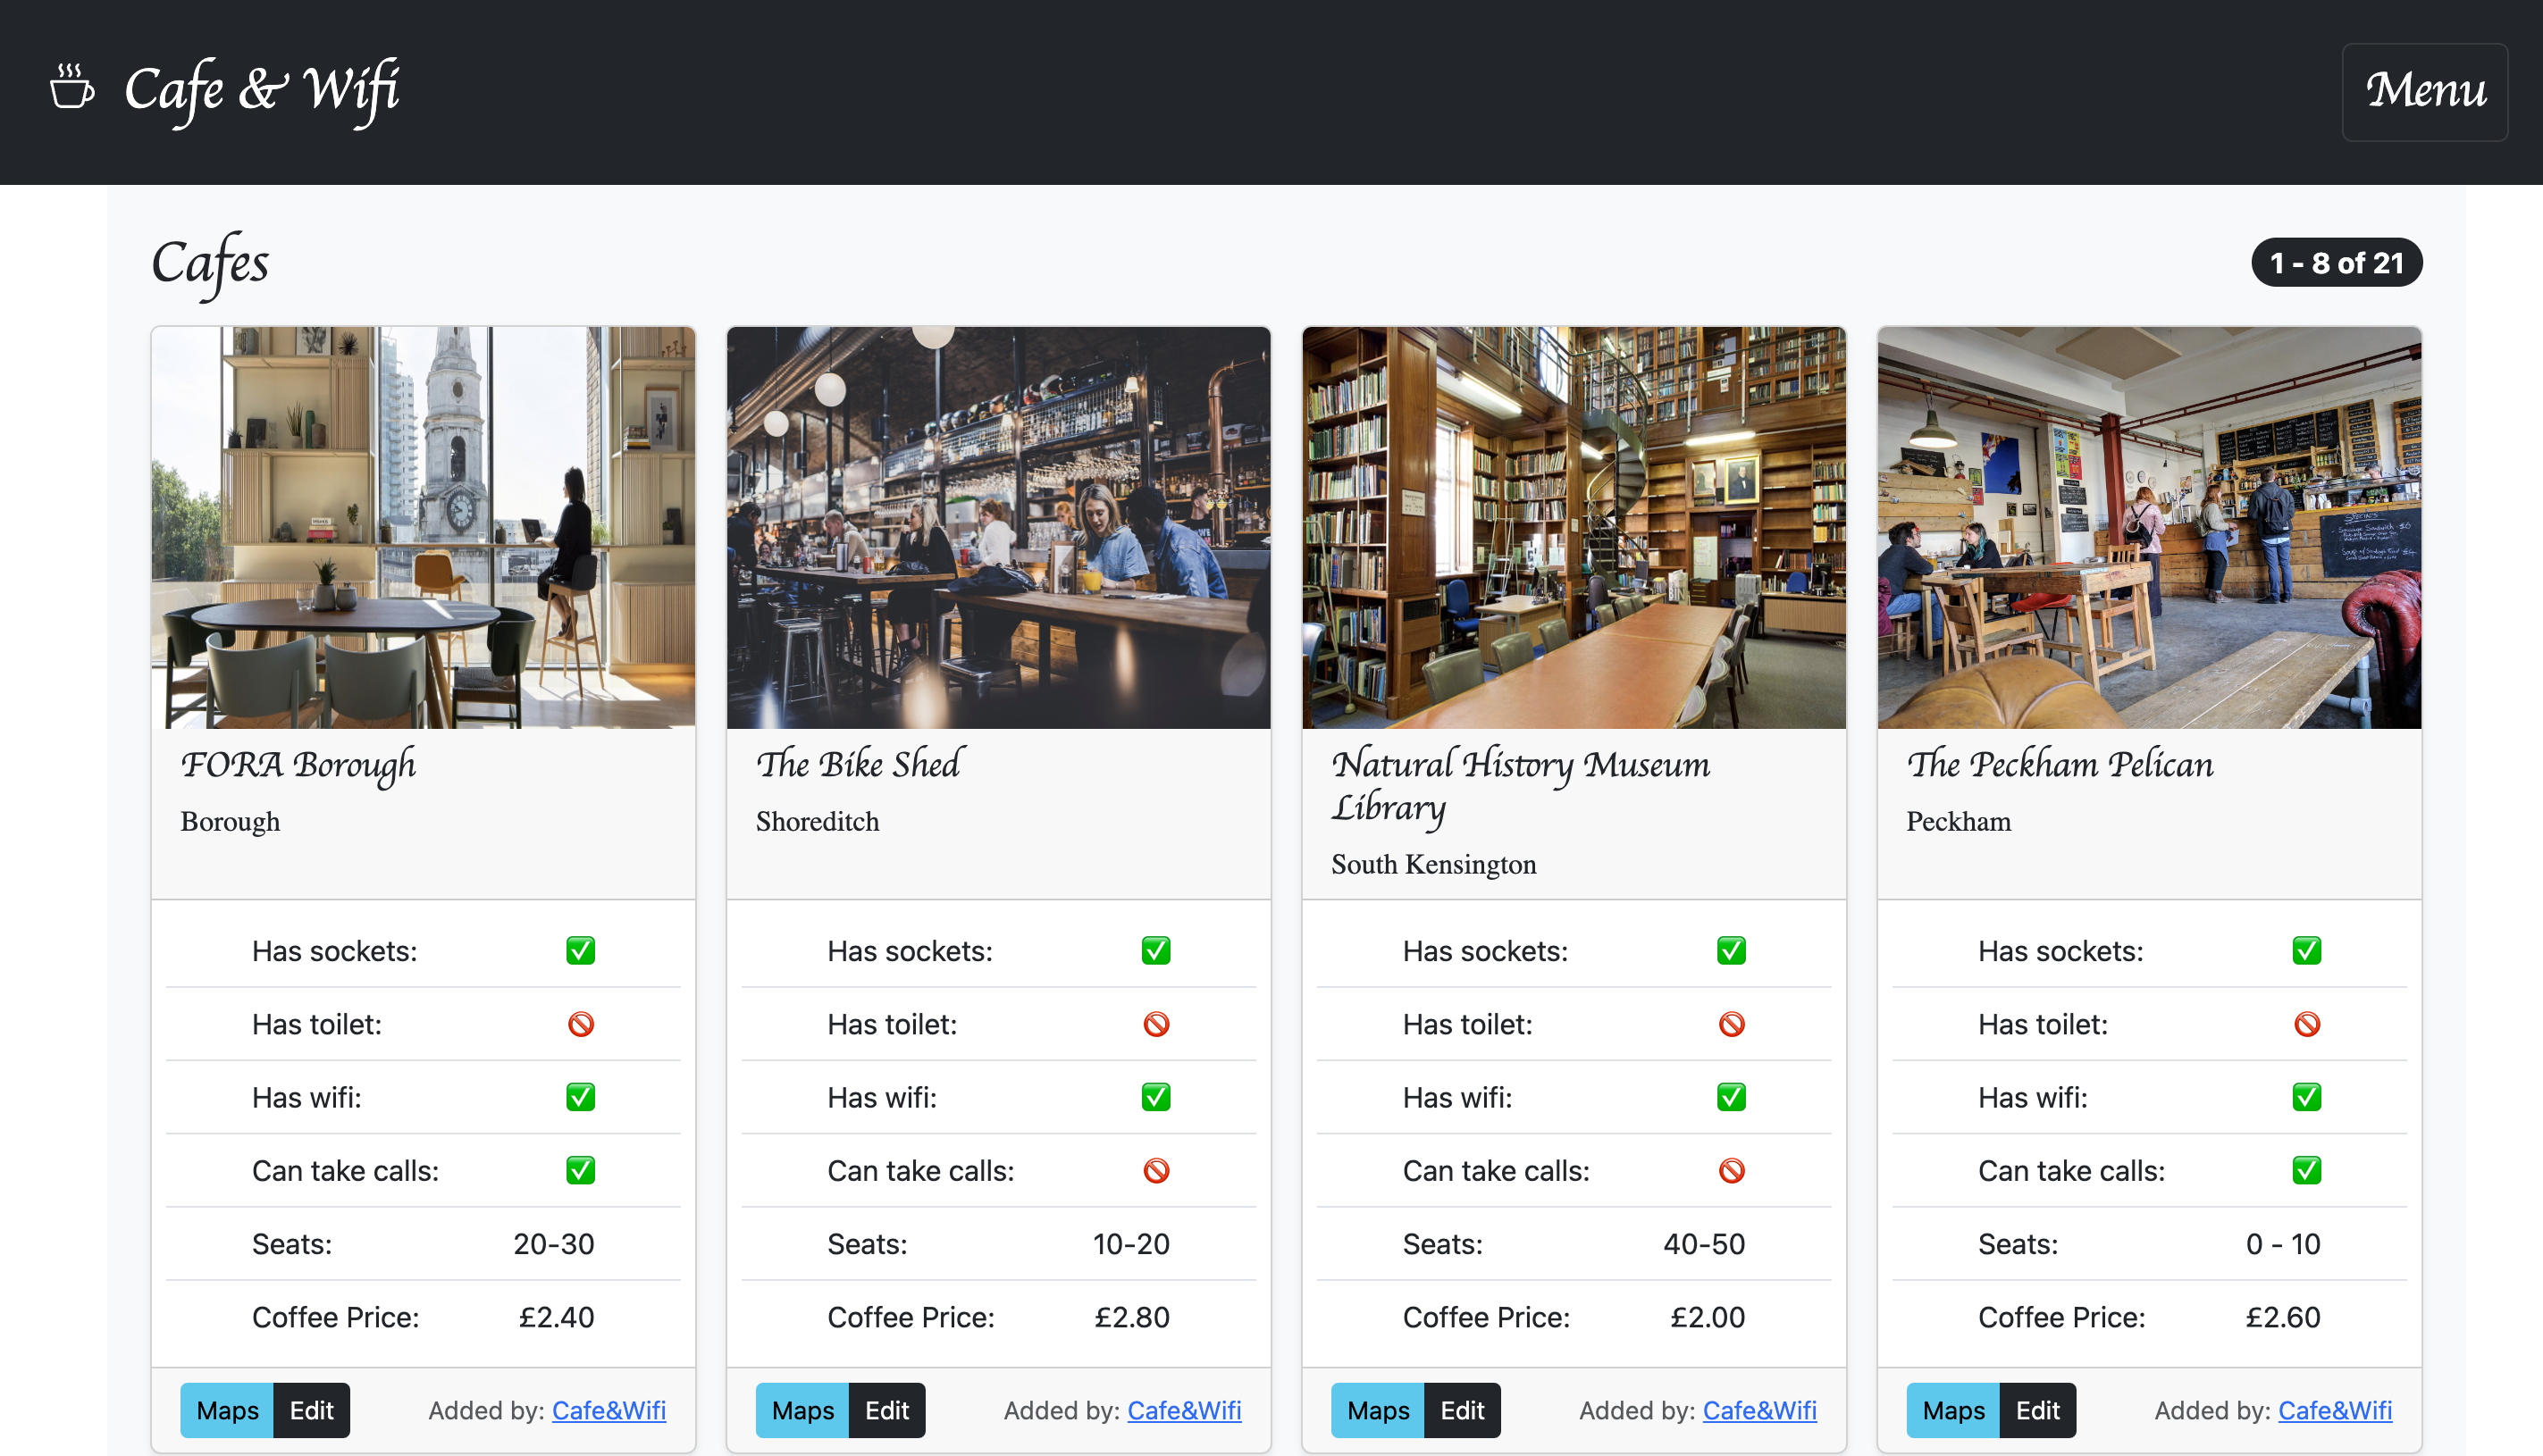Click the Shoreditch location text
2543x1456 pixels.
[817, 821]
